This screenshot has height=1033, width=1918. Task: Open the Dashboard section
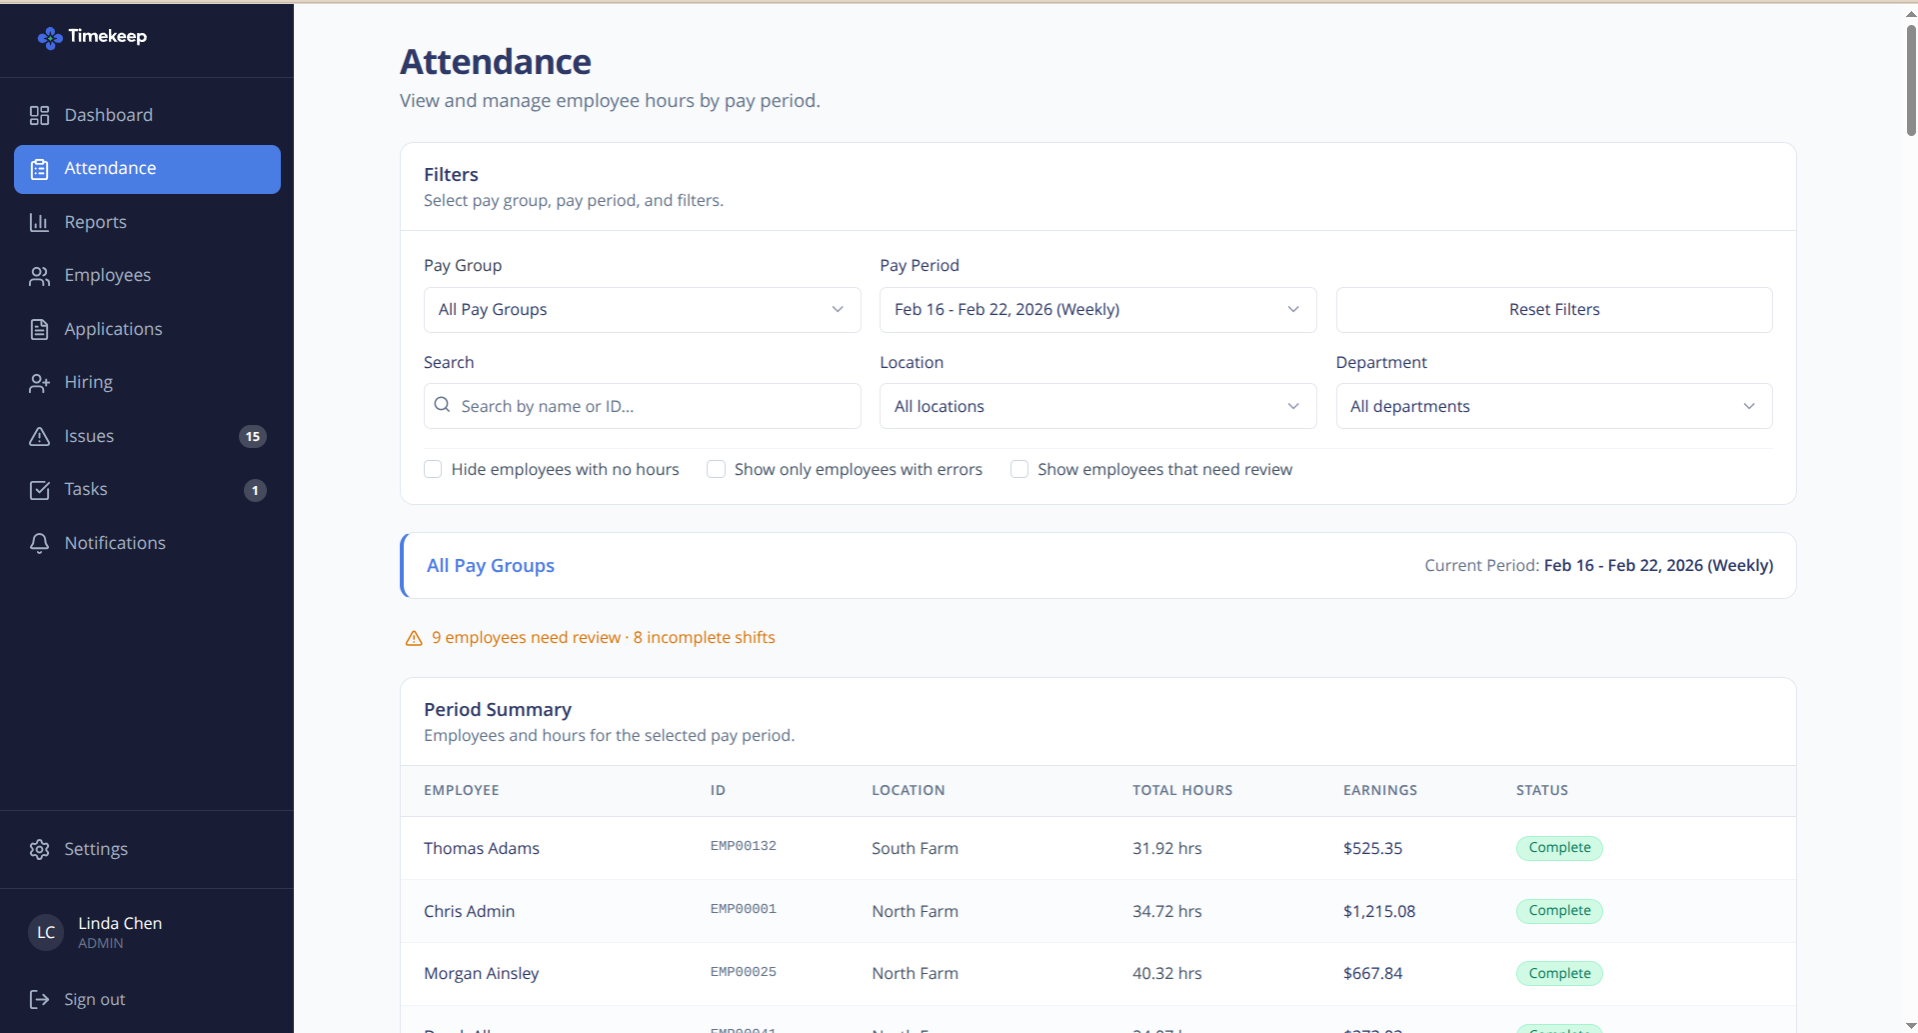(x=108, y=114)
